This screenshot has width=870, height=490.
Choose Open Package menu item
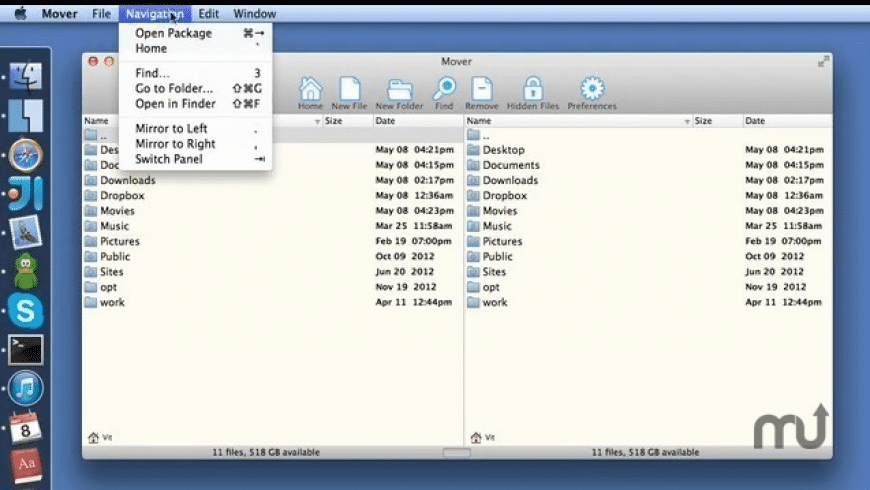(x=195, y=33)
